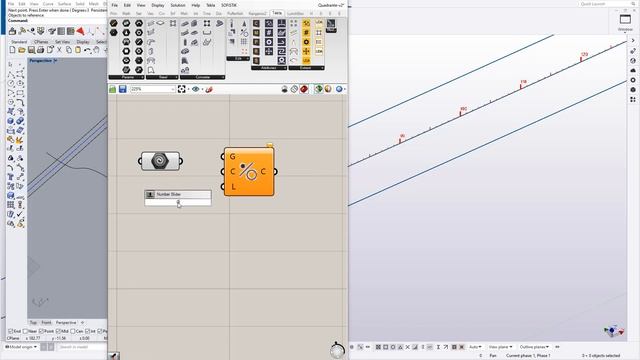Image resolution: width=640 pixels, height=360 pixels.
Task: Pick percent-circle component in Edit panel
Action: [x=244, y=33]
